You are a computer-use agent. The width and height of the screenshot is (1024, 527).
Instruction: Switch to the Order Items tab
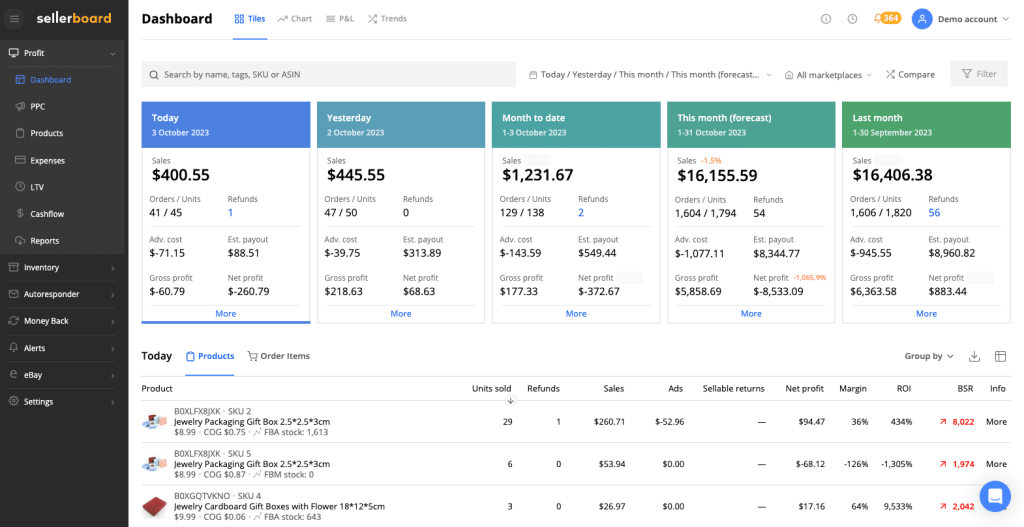point(279,356)
